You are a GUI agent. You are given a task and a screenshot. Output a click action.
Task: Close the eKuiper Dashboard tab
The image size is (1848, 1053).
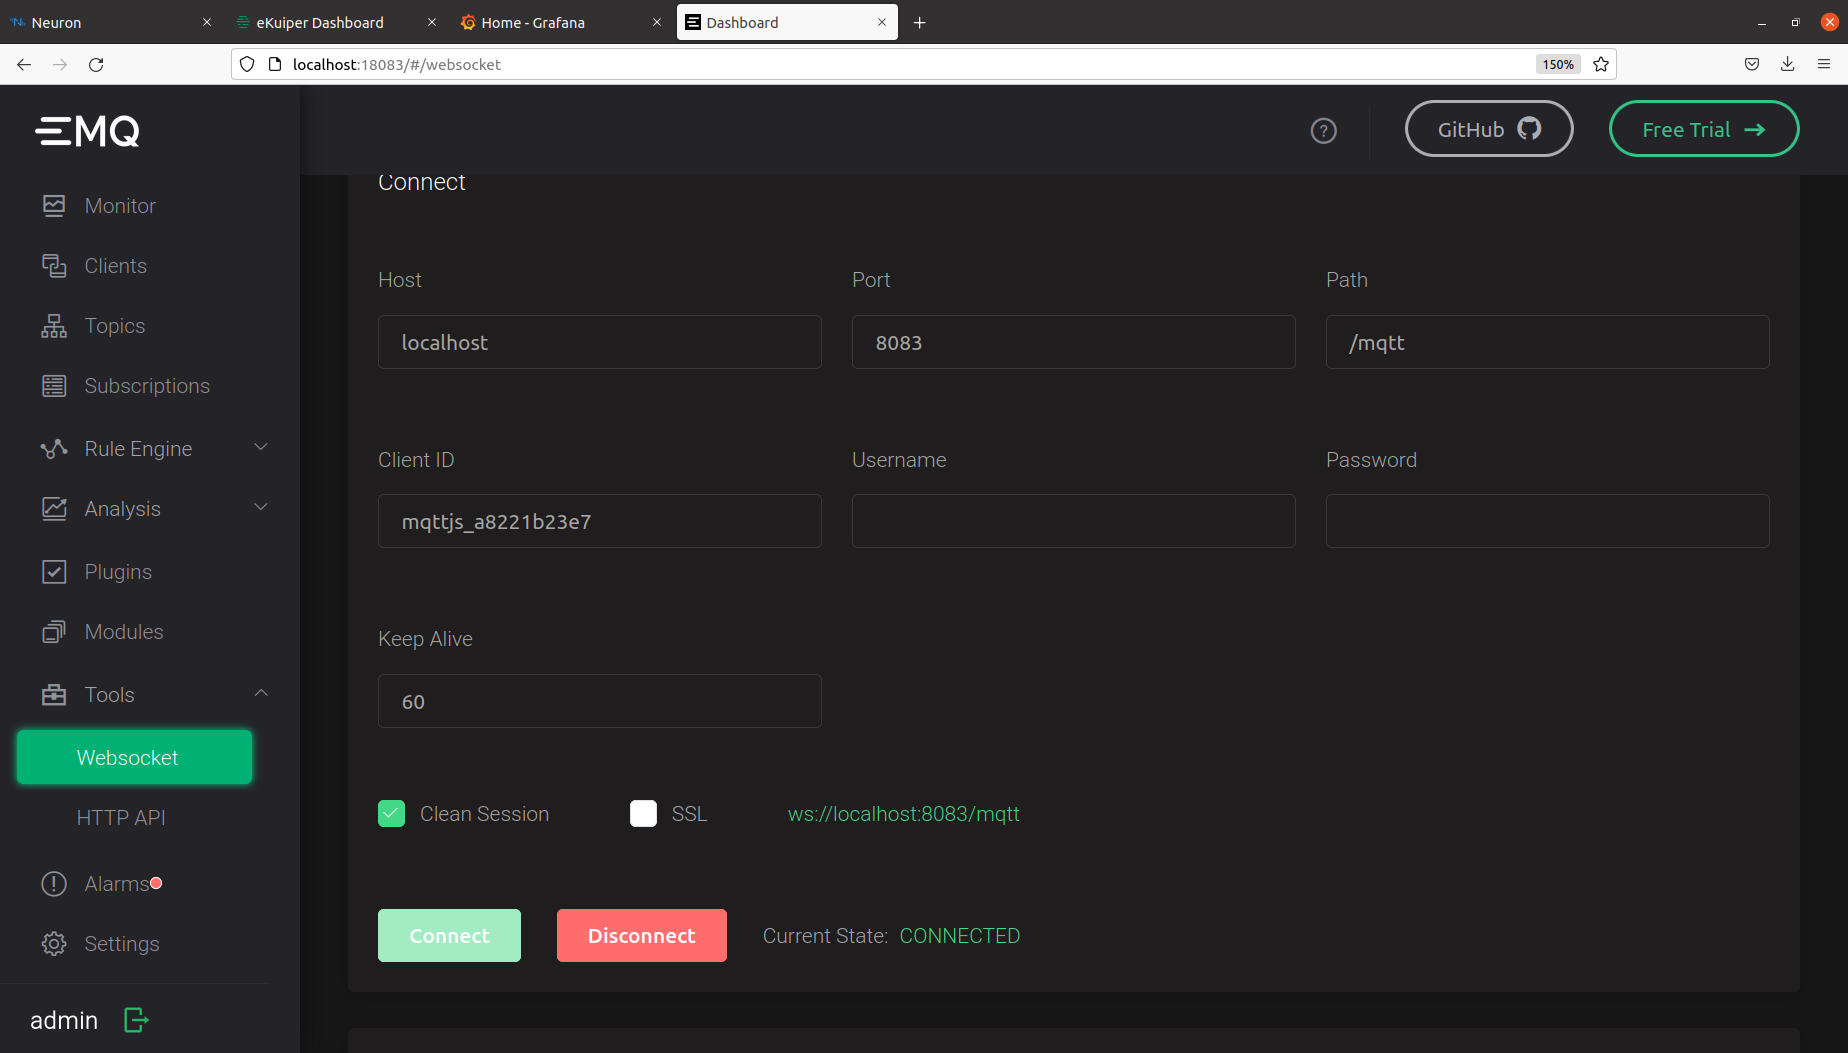(432, 22)
